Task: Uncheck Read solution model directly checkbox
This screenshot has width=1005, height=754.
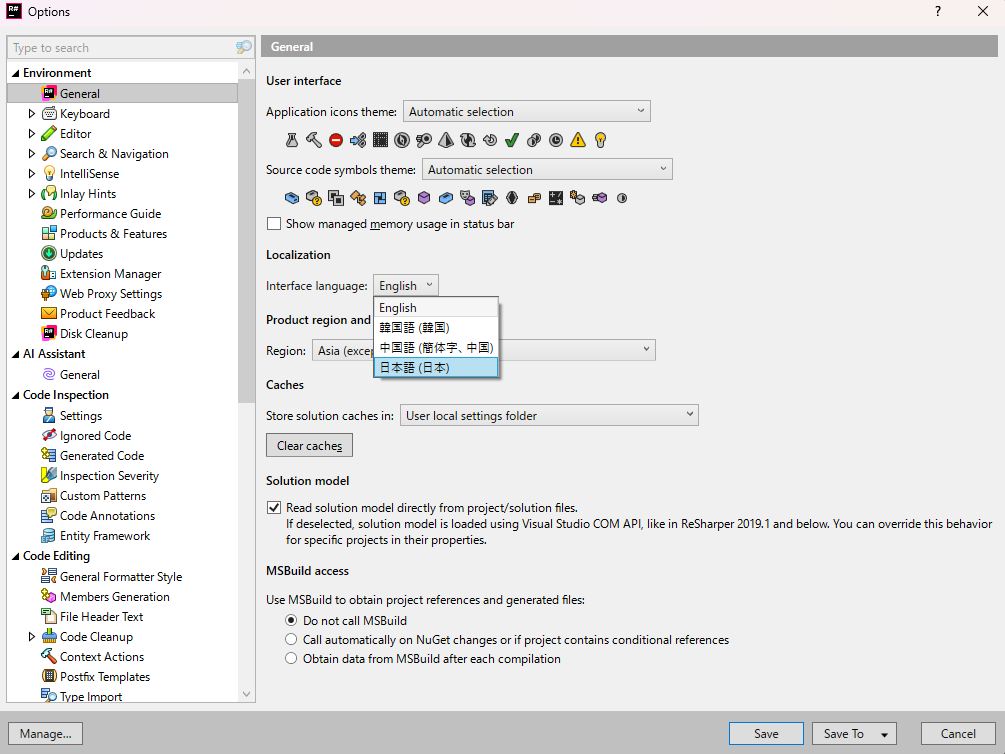Action: 274,507
